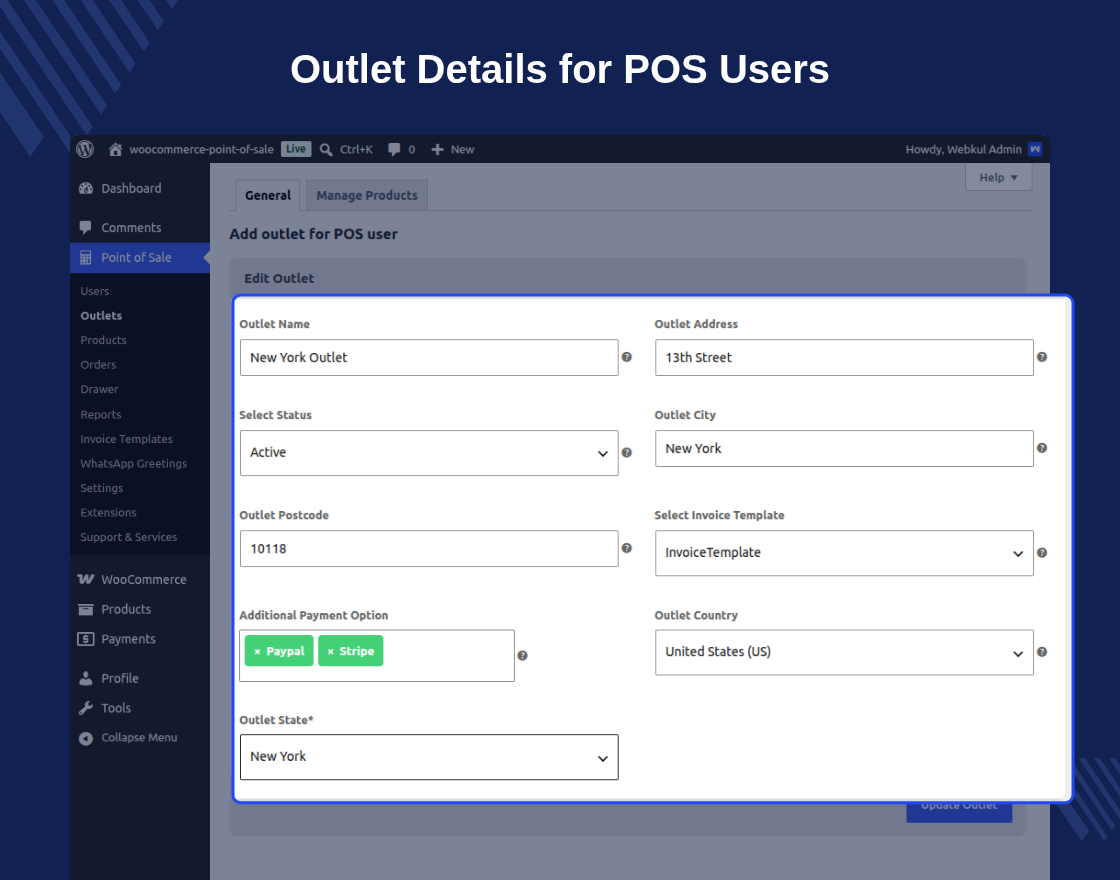Open the Select Status dropdown

point(429,453)
